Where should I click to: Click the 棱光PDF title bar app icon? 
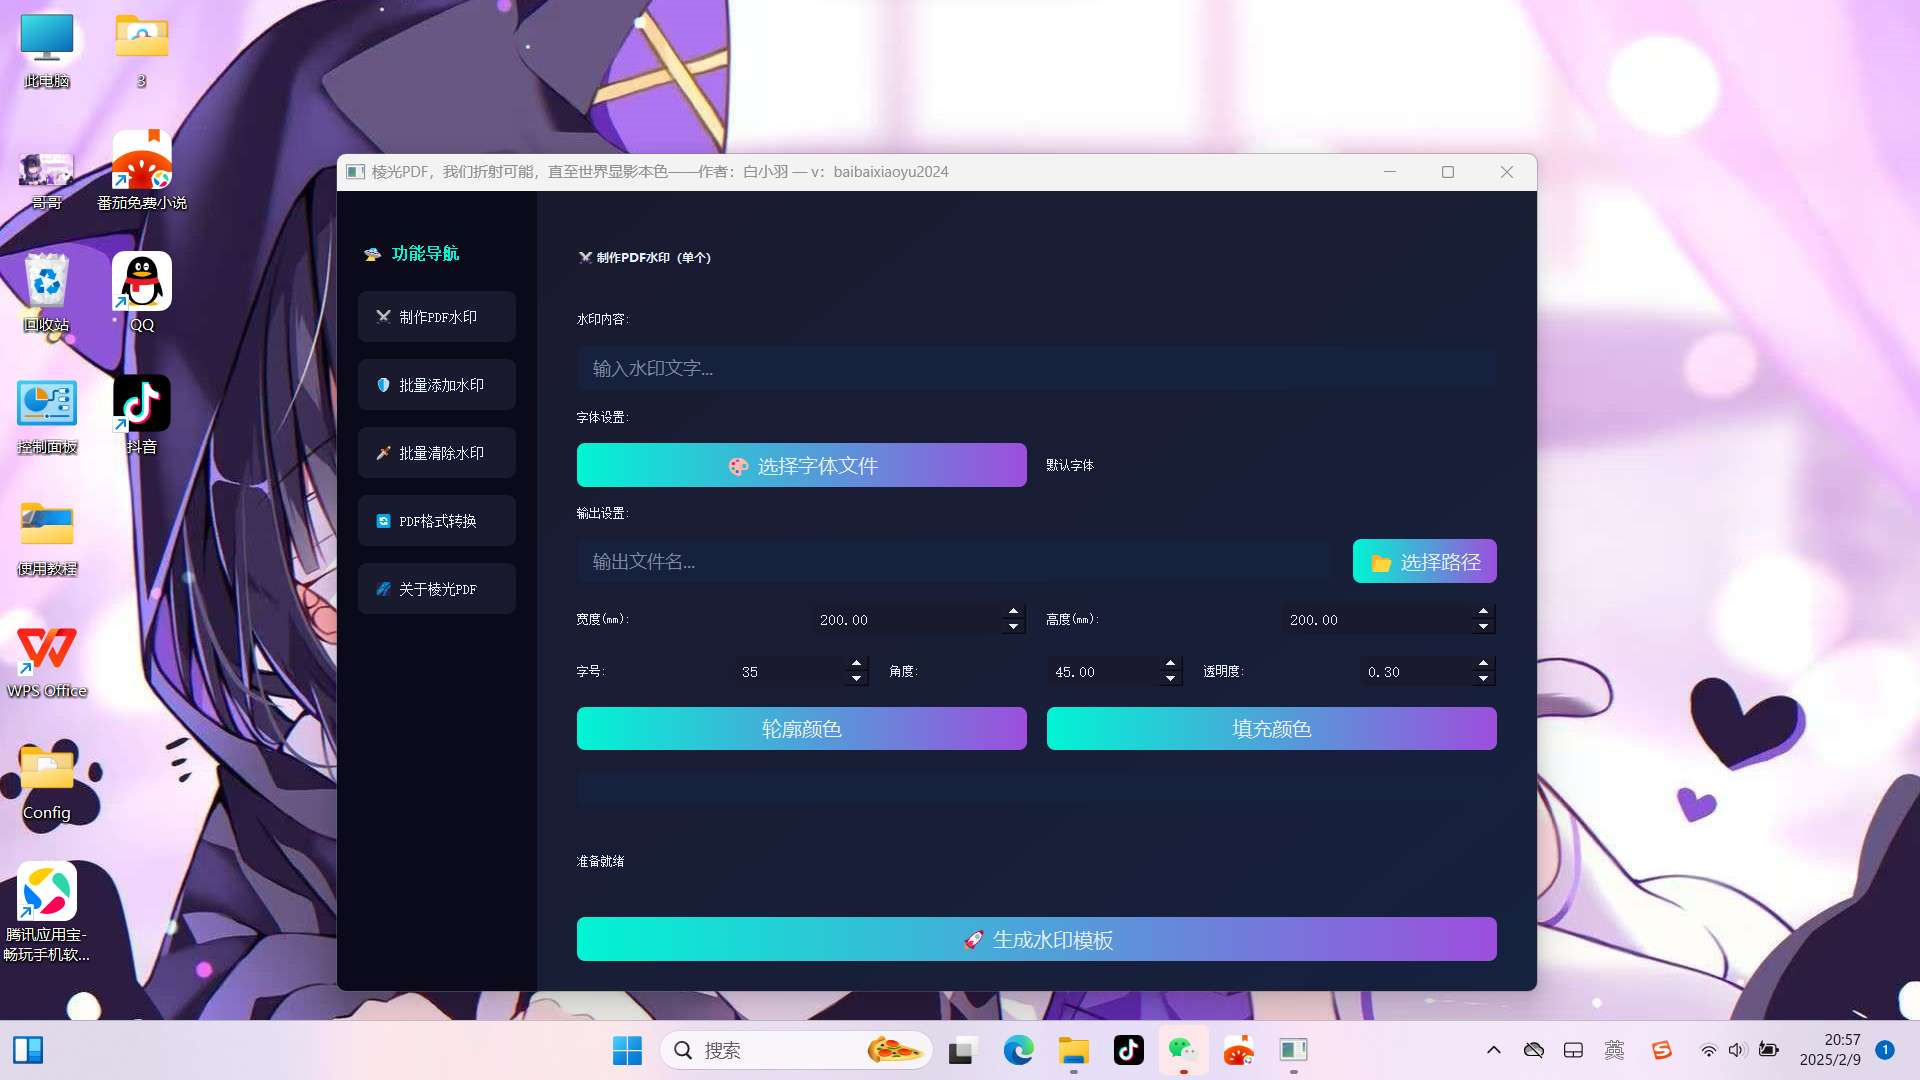(x=355, y=172)
